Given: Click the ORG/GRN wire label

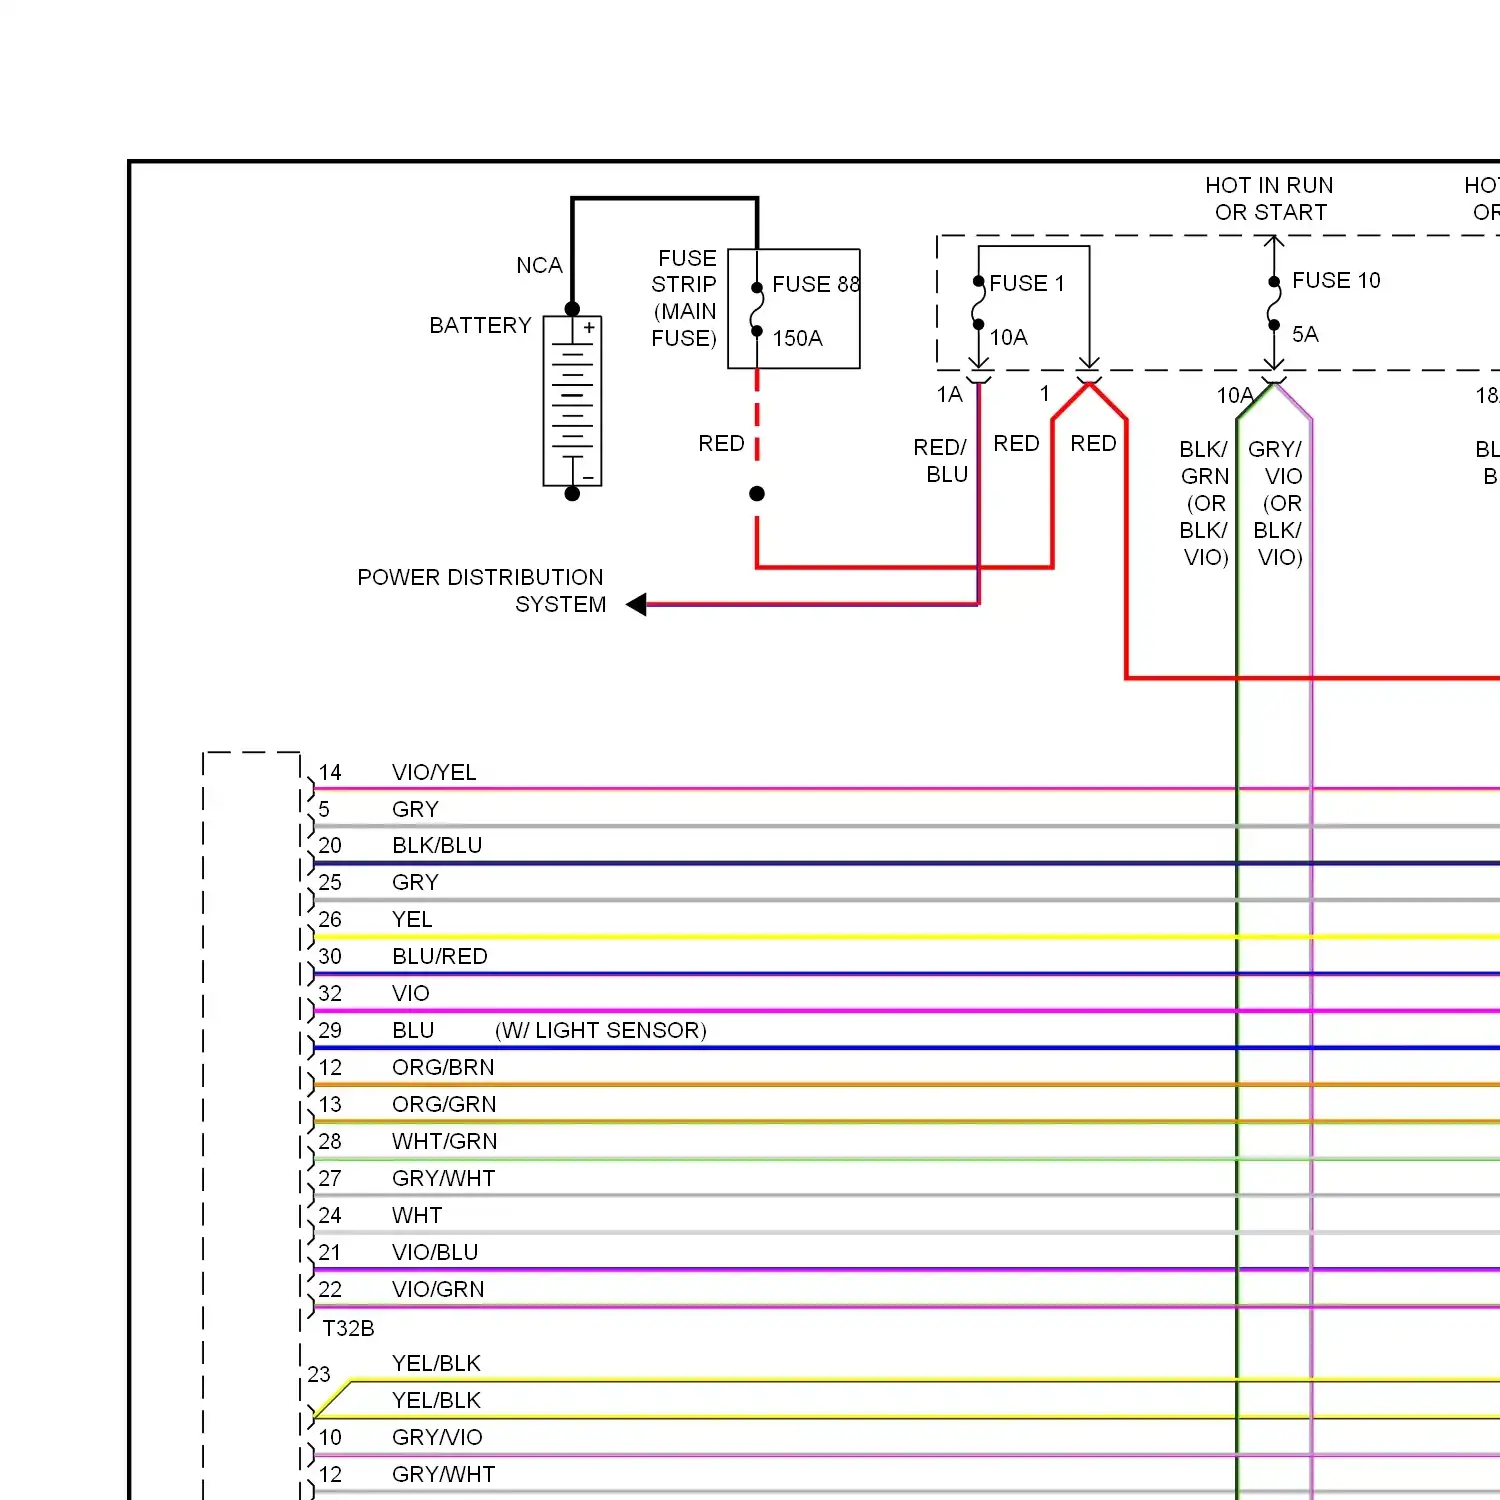Looking at the screenshot, I should tap(444, 1105).
